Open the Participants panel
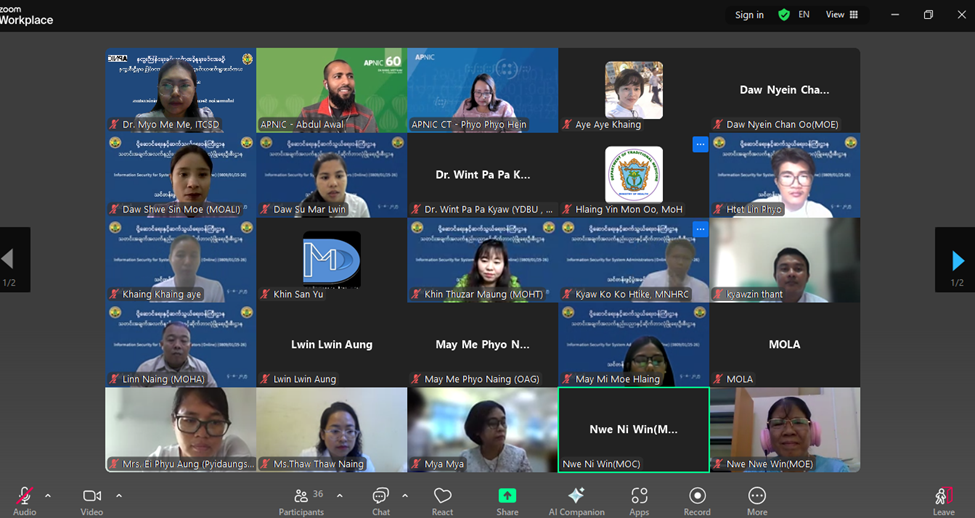975x518 pixels. pyautogui.click(x=301, y=498)
